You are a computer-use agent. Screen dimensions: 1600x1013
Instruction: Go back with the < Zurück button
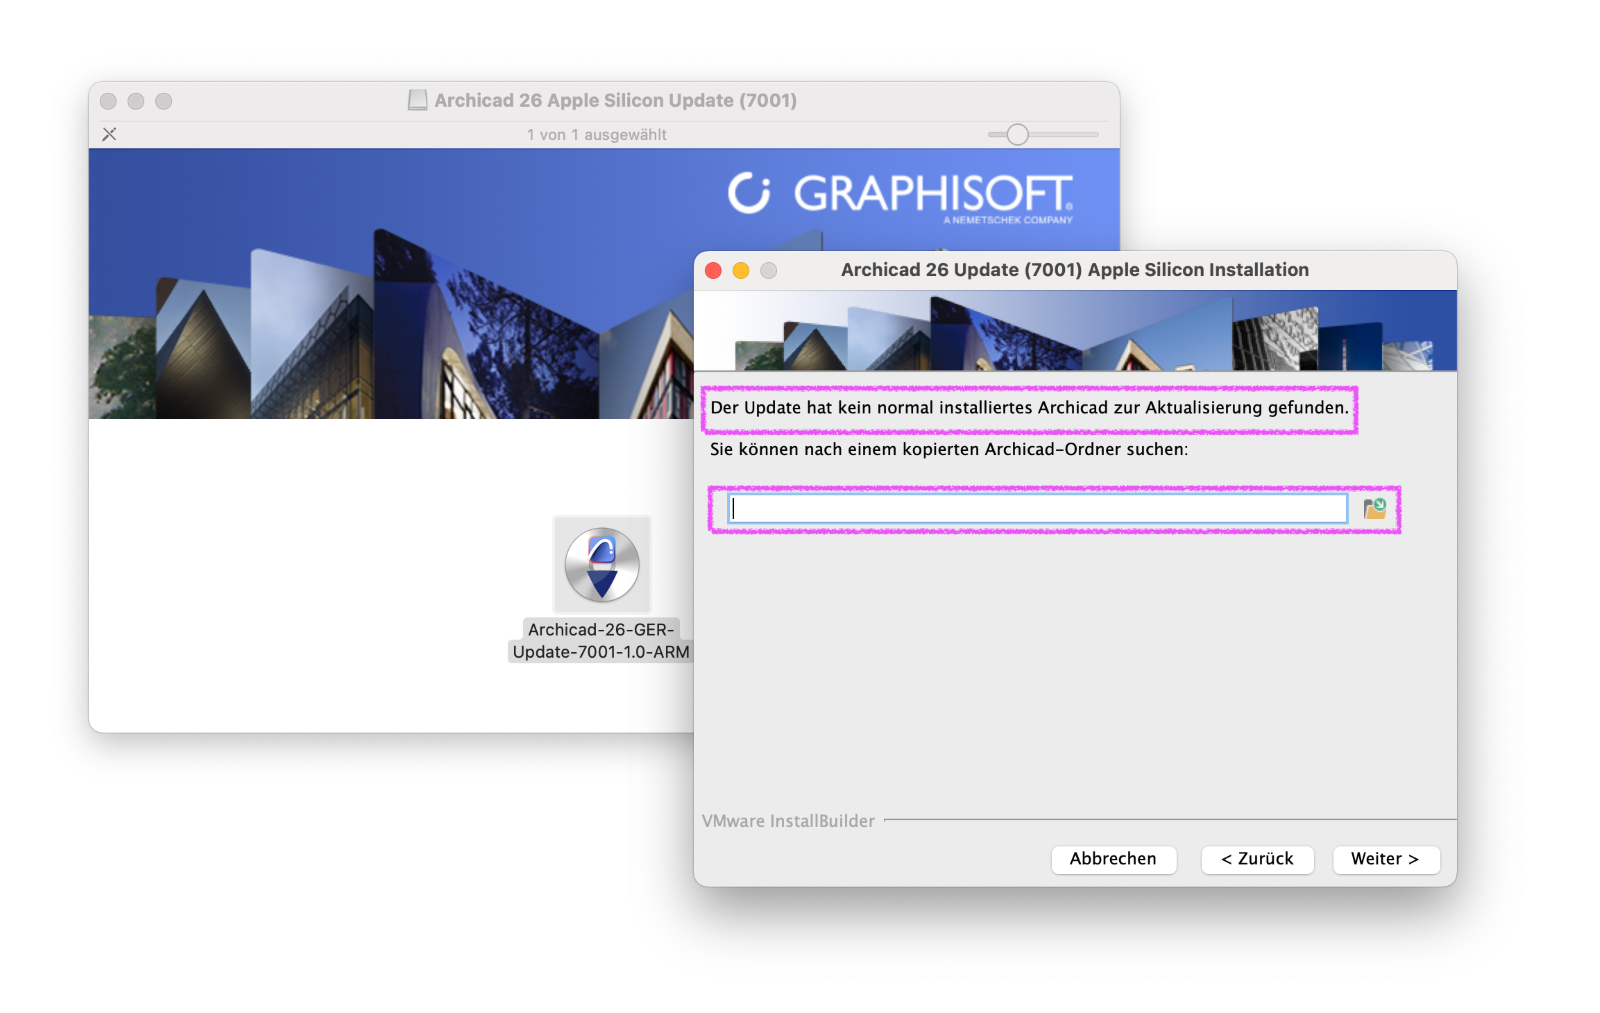1257,859
